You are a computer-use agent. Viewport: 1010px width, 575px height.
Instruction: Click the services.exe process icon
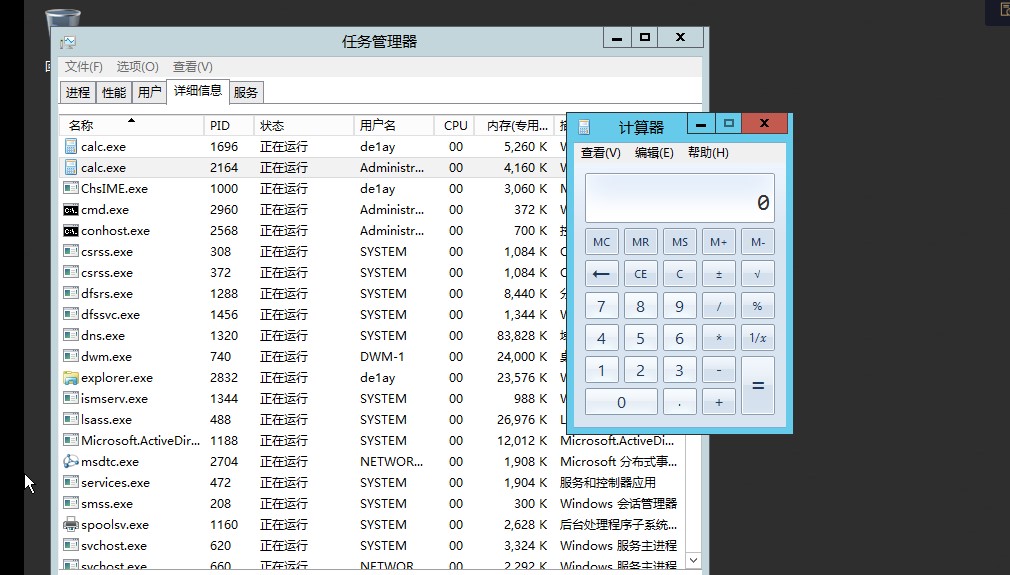[x=71, y=483]
